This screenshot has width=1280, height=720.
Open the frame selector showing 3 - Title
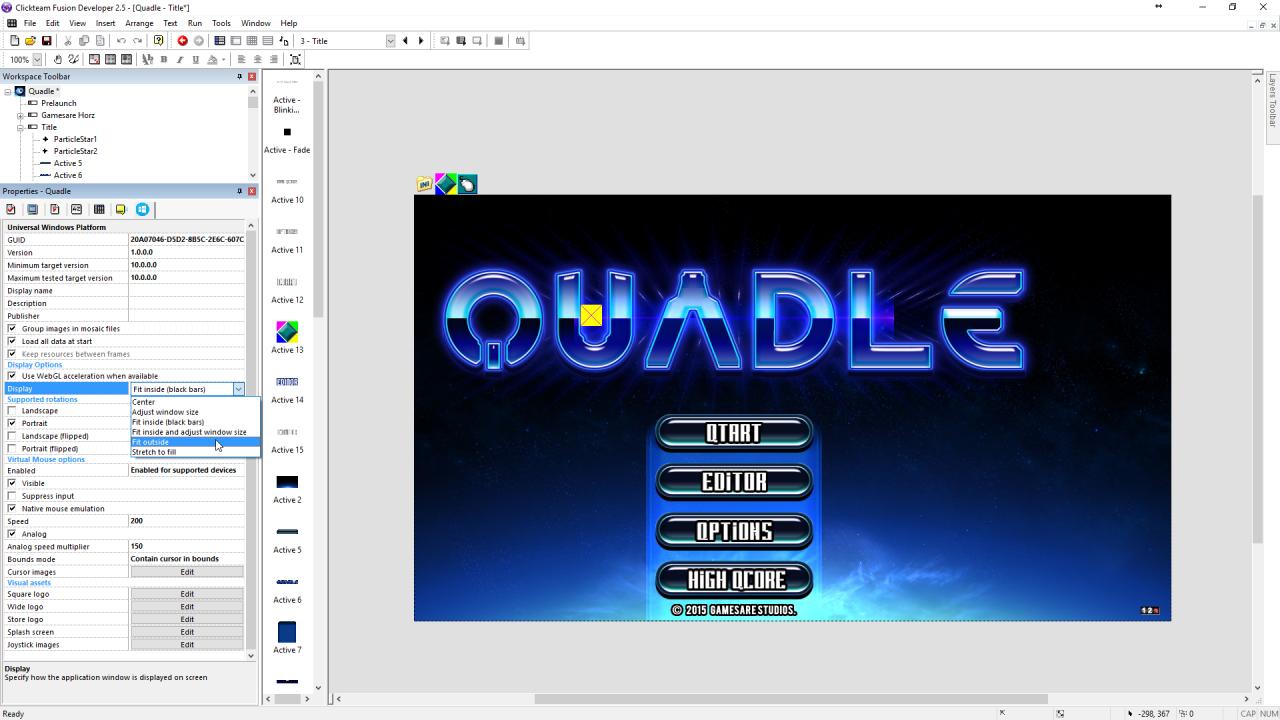pos(390,40)
